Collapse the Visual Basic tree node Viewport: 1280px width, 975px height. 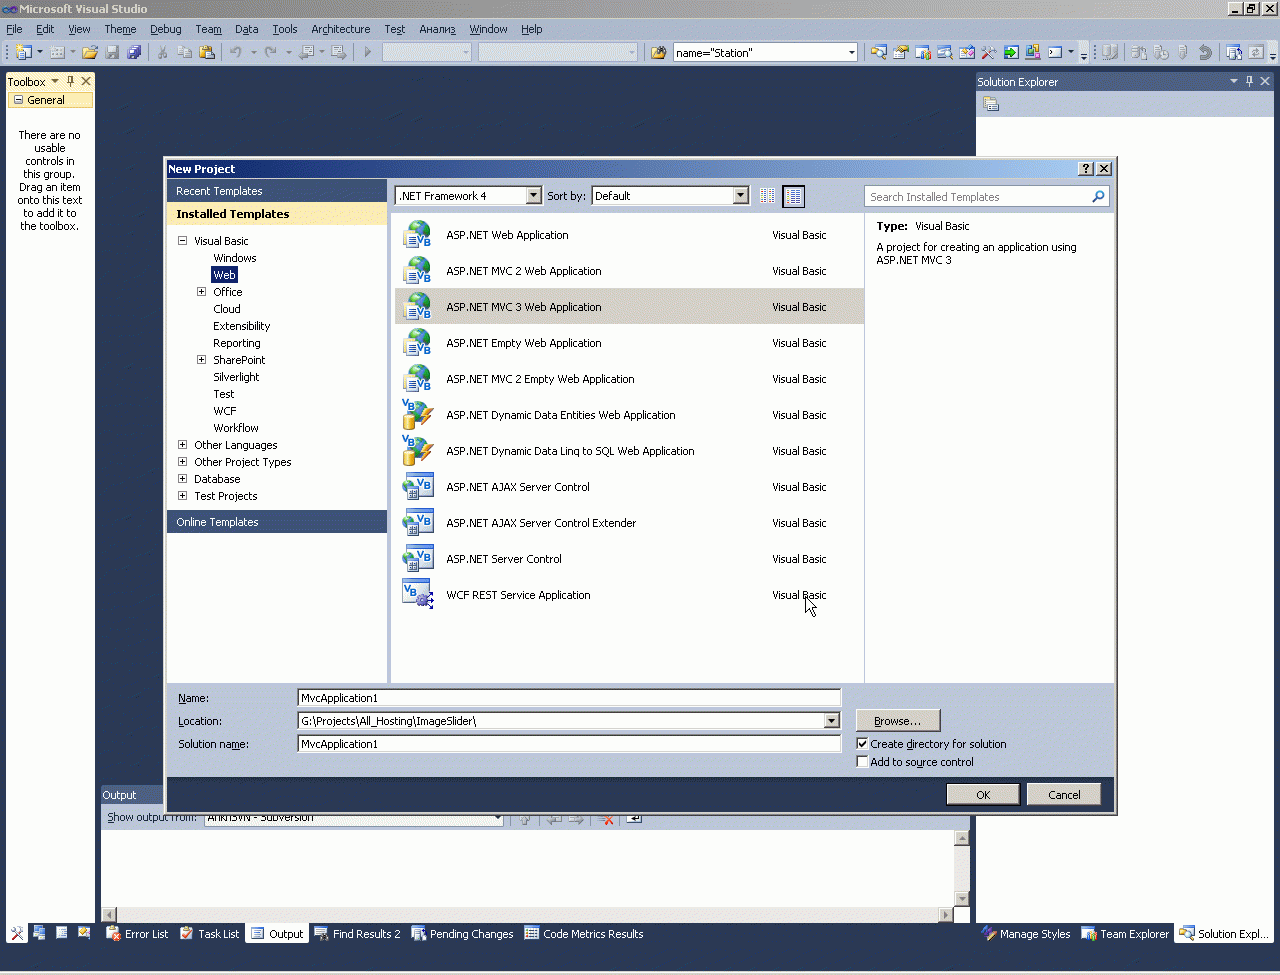click(183, 241)
